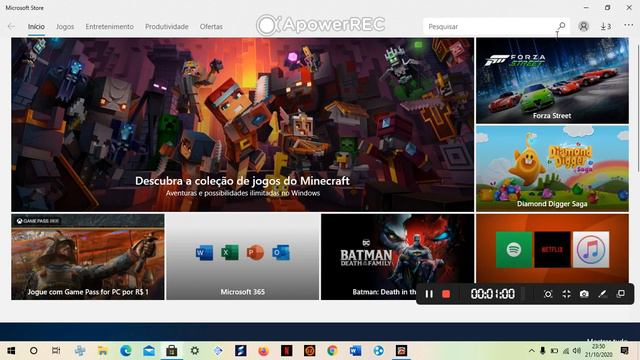
Task: Open the Início tab
Action: [x=36, y=27]
